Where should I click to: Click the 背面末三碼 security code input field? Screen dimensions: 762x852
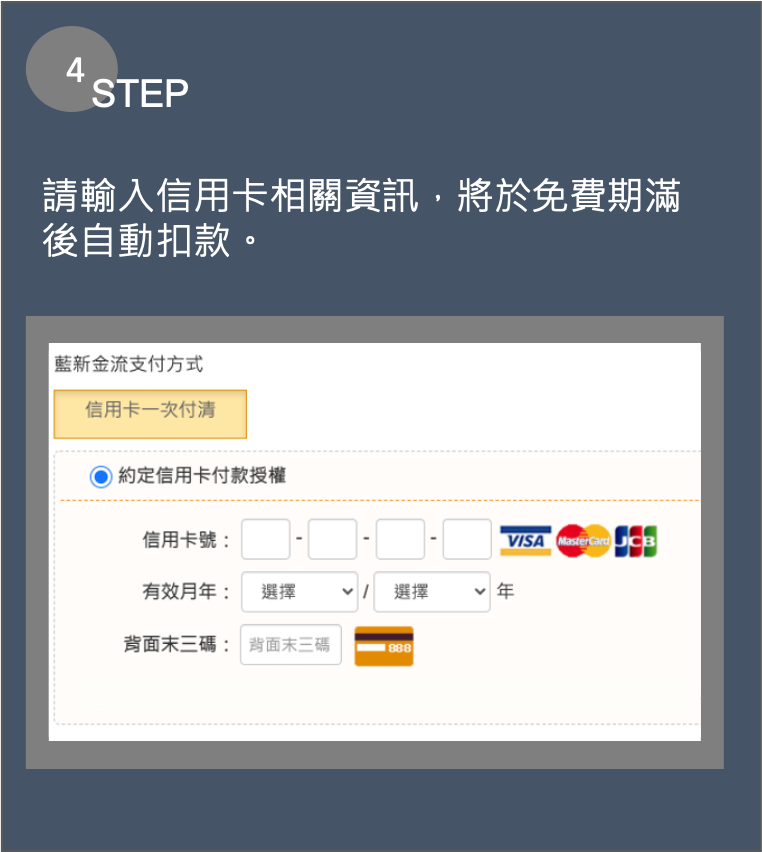[291, 644]
